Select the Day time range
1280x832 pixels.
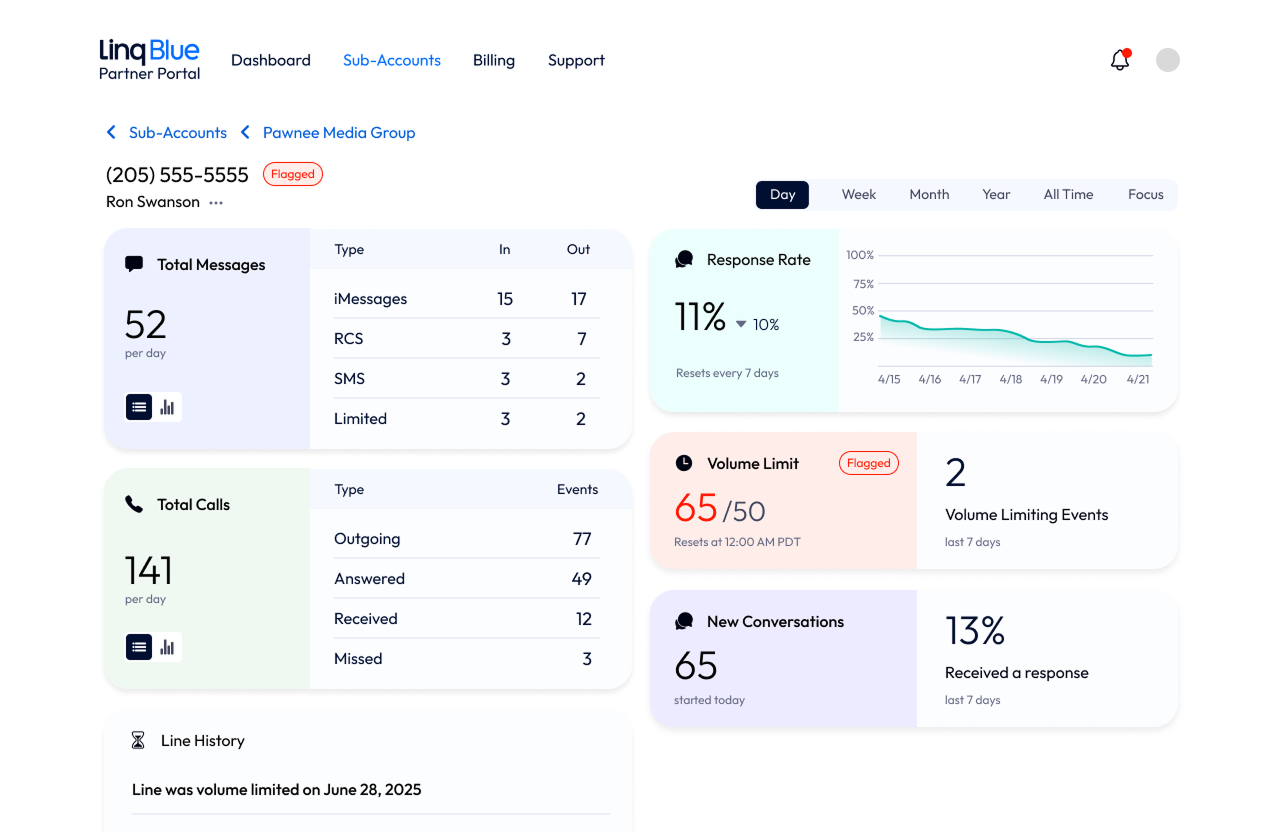[783, 194]
